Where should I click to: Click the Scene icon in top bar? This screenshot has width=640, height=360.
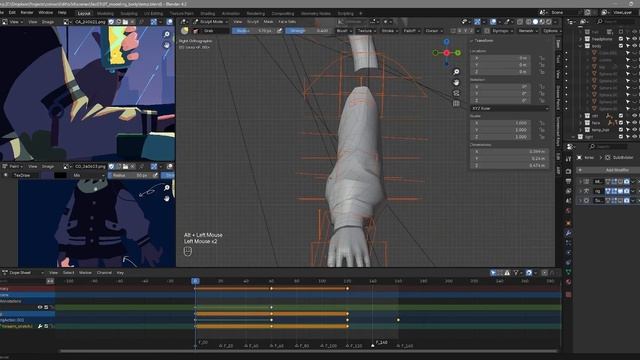(543, 13)
